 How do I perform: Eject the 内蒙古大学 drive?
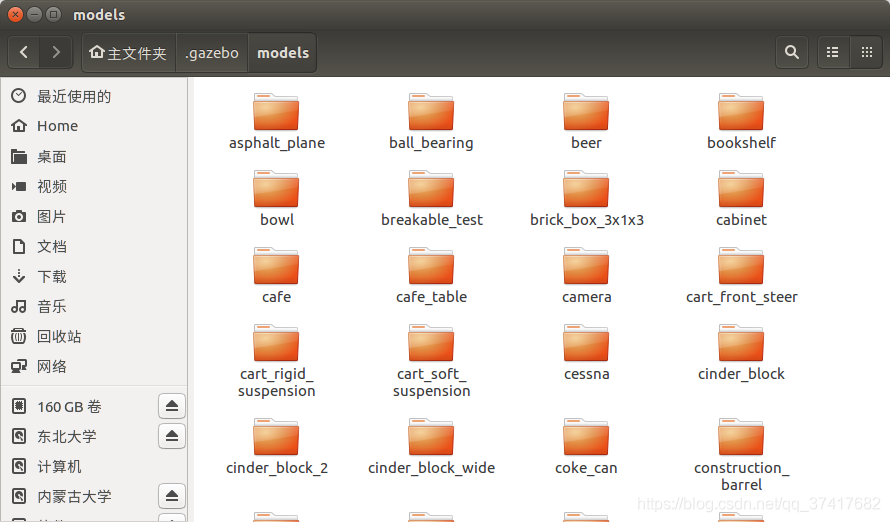172,496
